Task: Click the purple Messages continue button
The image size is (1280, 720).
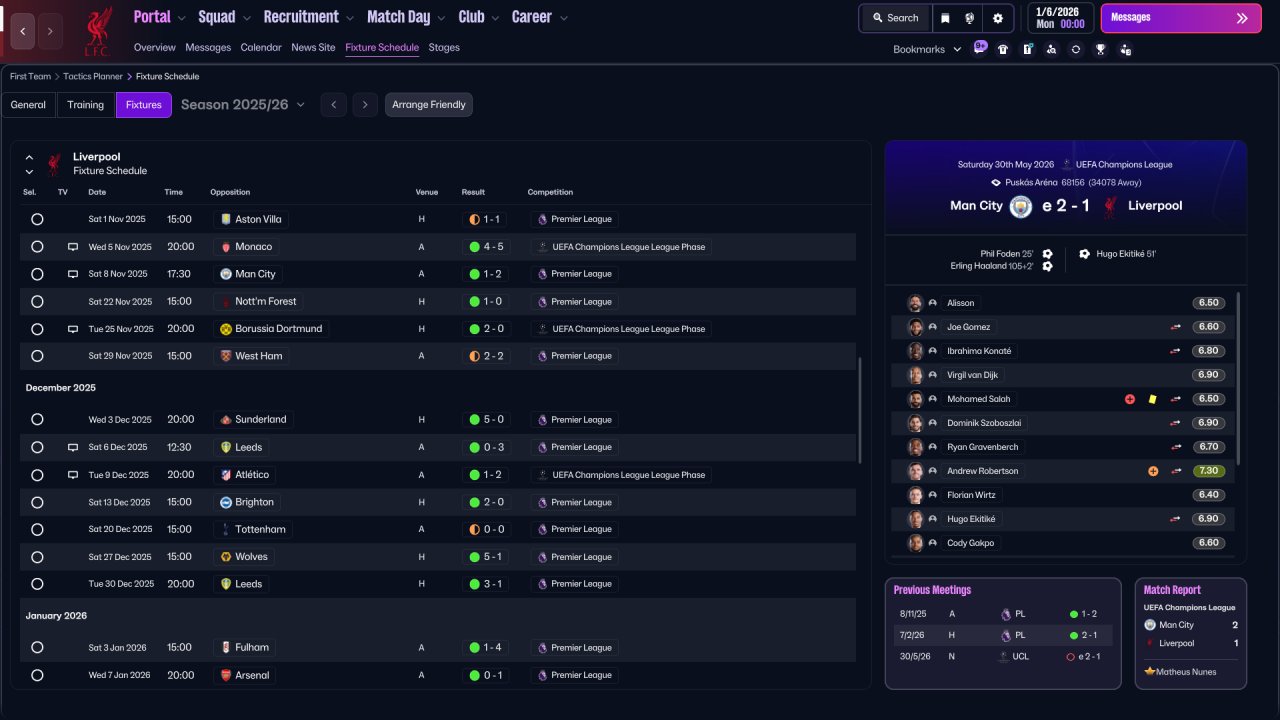Action: point(1181,18)
